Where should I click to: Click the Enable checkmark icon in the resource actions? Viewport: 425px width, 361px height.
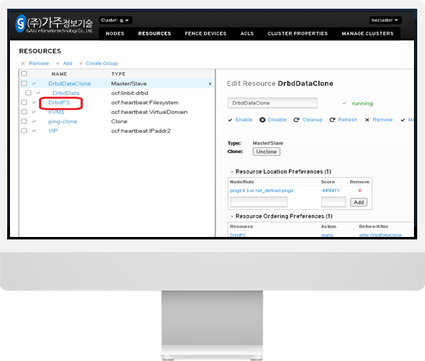click(x=230, y=120)
